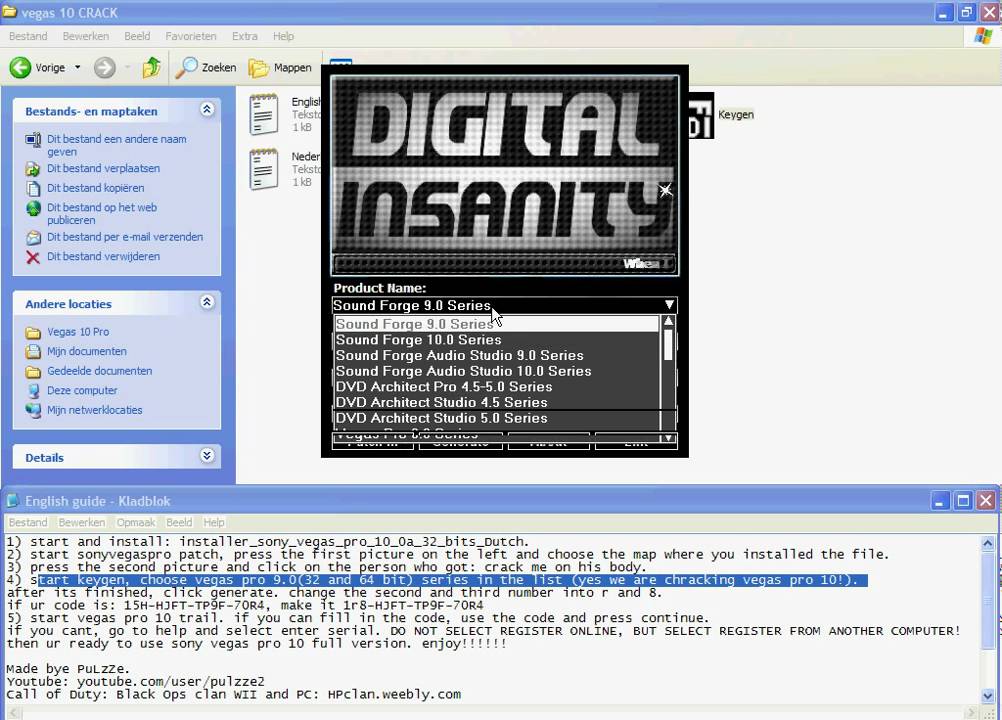This screenshot has height=720, width=1002.
Task: Click 'Dit bestand per e-mail verzenden'
Action: tap(125, 236)
